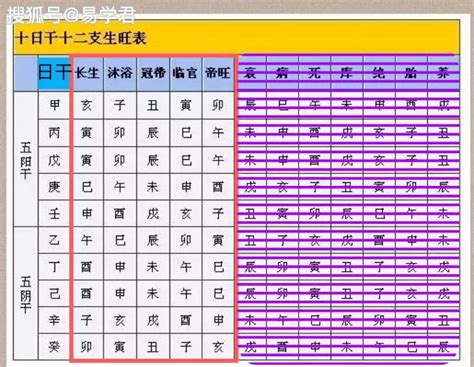Screen dimensions: 474x367
Task: Select the 甲 row label
Action: coord(54,105)
